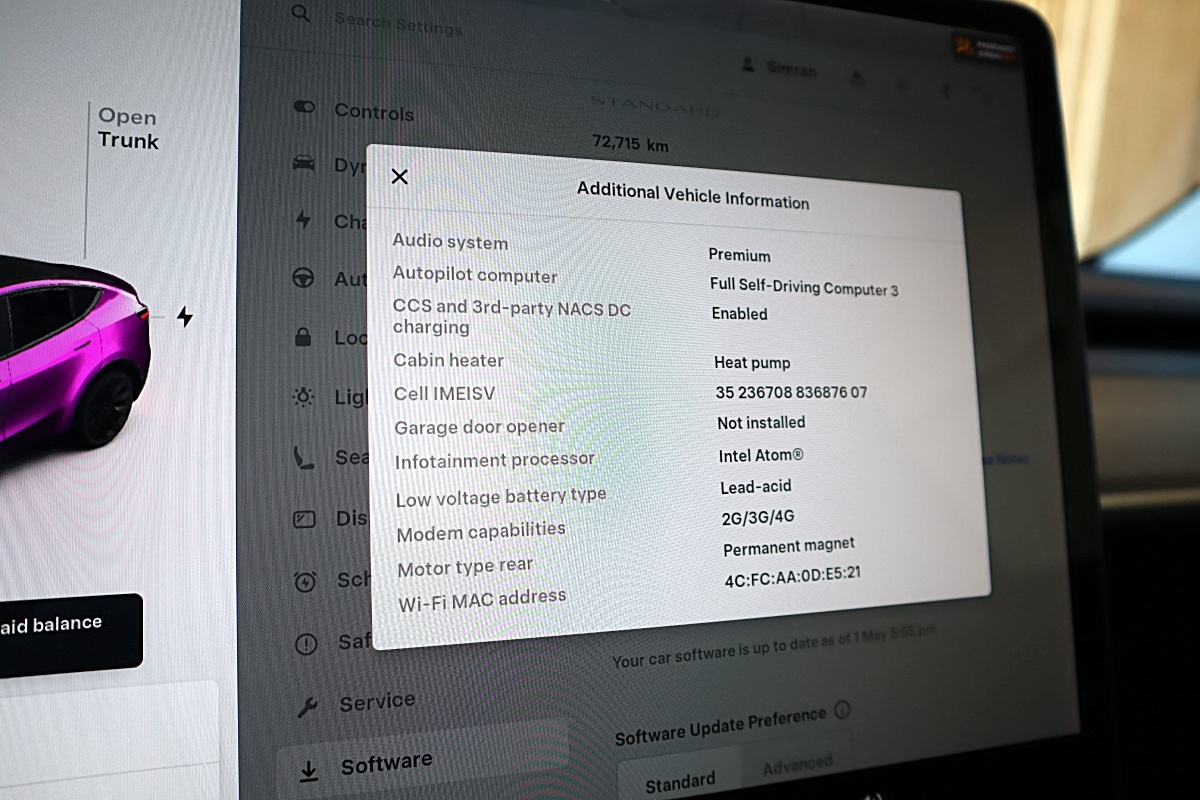Select the Premium audio value

pyautogui.click(x=739, y=255)
